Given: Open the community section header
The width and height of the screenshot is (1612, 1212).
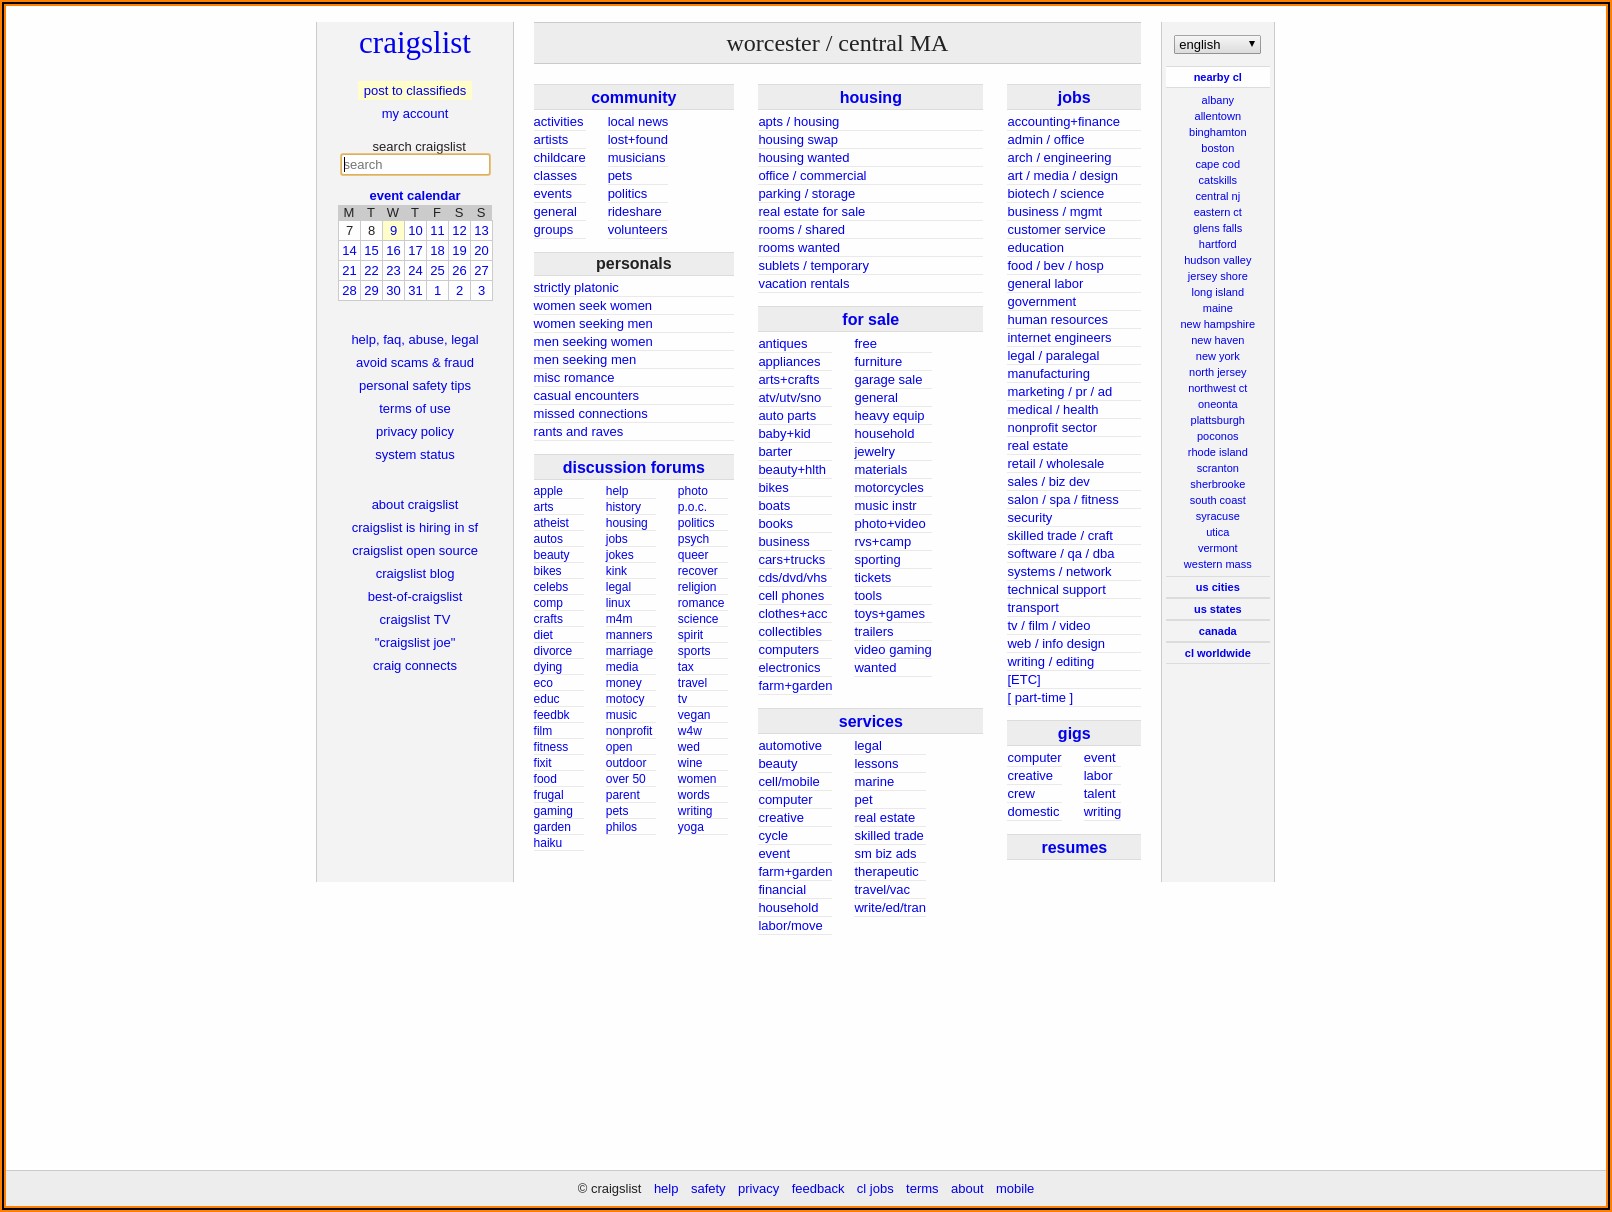Looking at the screenshot, I should 633,97.
